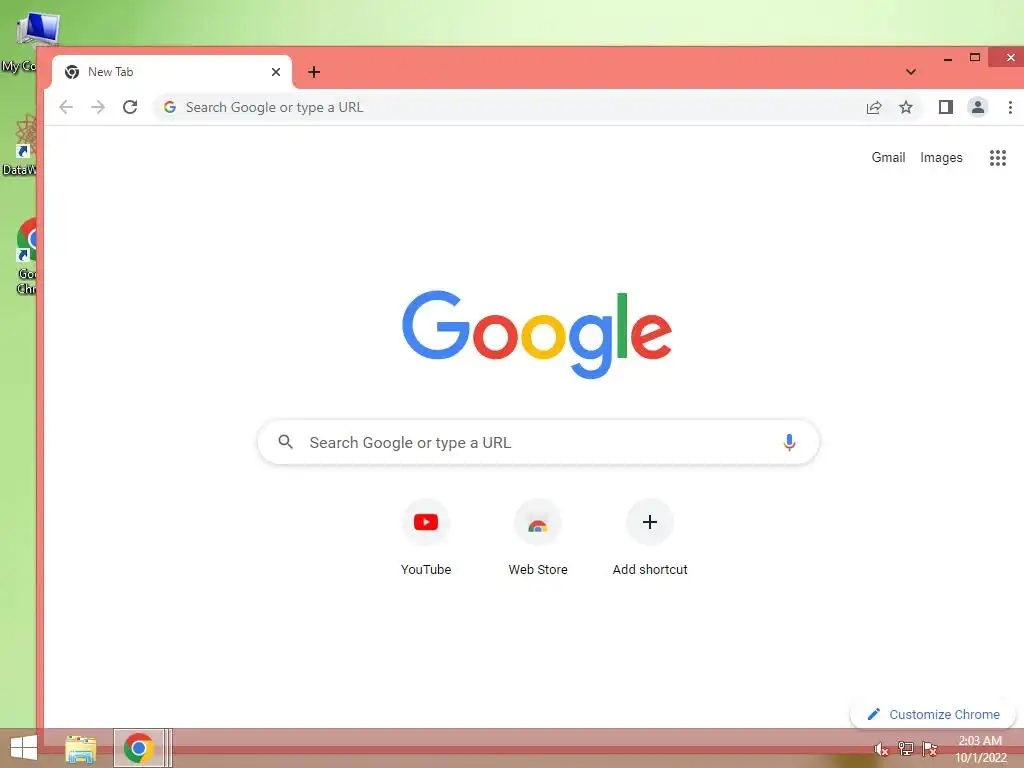Image resolution: width=1024 pixels, height=768 pixels.
Task: Open the network tray icon
Action: pos(906,748)
